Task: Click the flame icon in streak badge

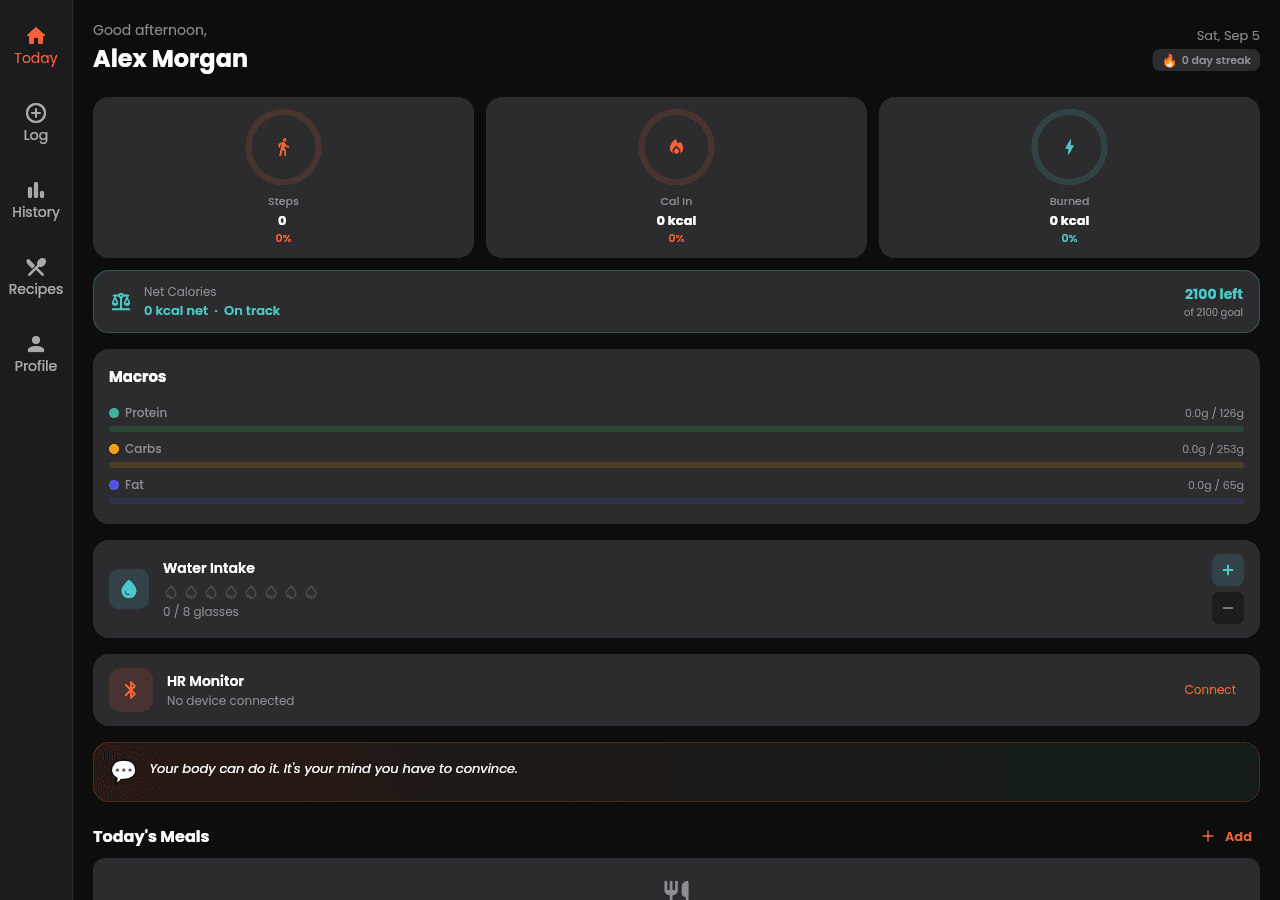Action: (1169, 61)
